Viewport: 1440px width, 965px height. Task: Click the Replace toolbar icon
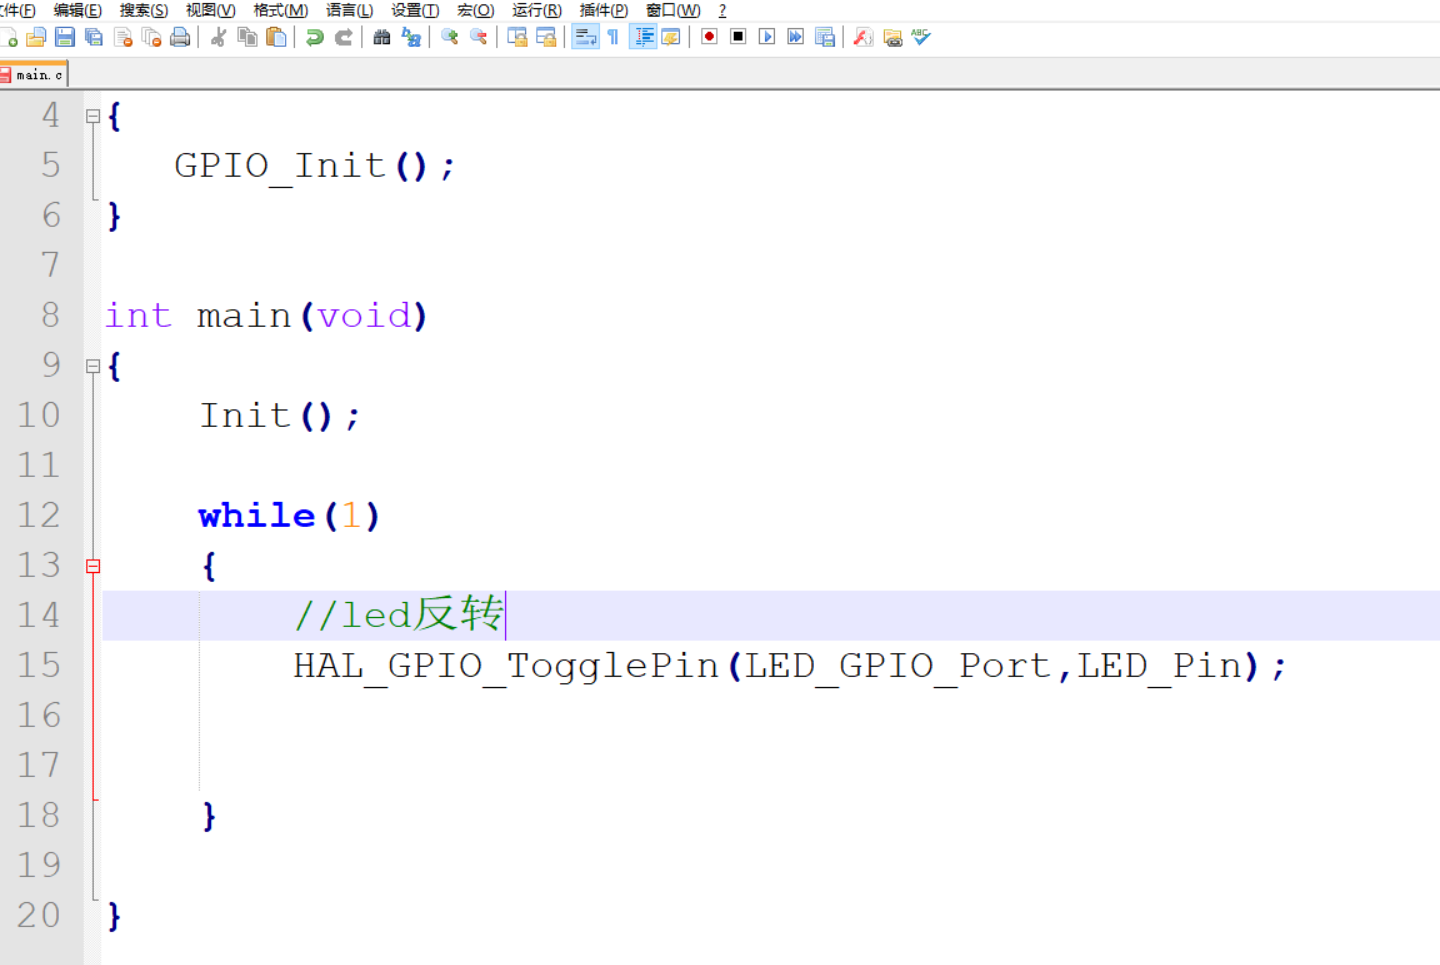[x=412, y=37]
